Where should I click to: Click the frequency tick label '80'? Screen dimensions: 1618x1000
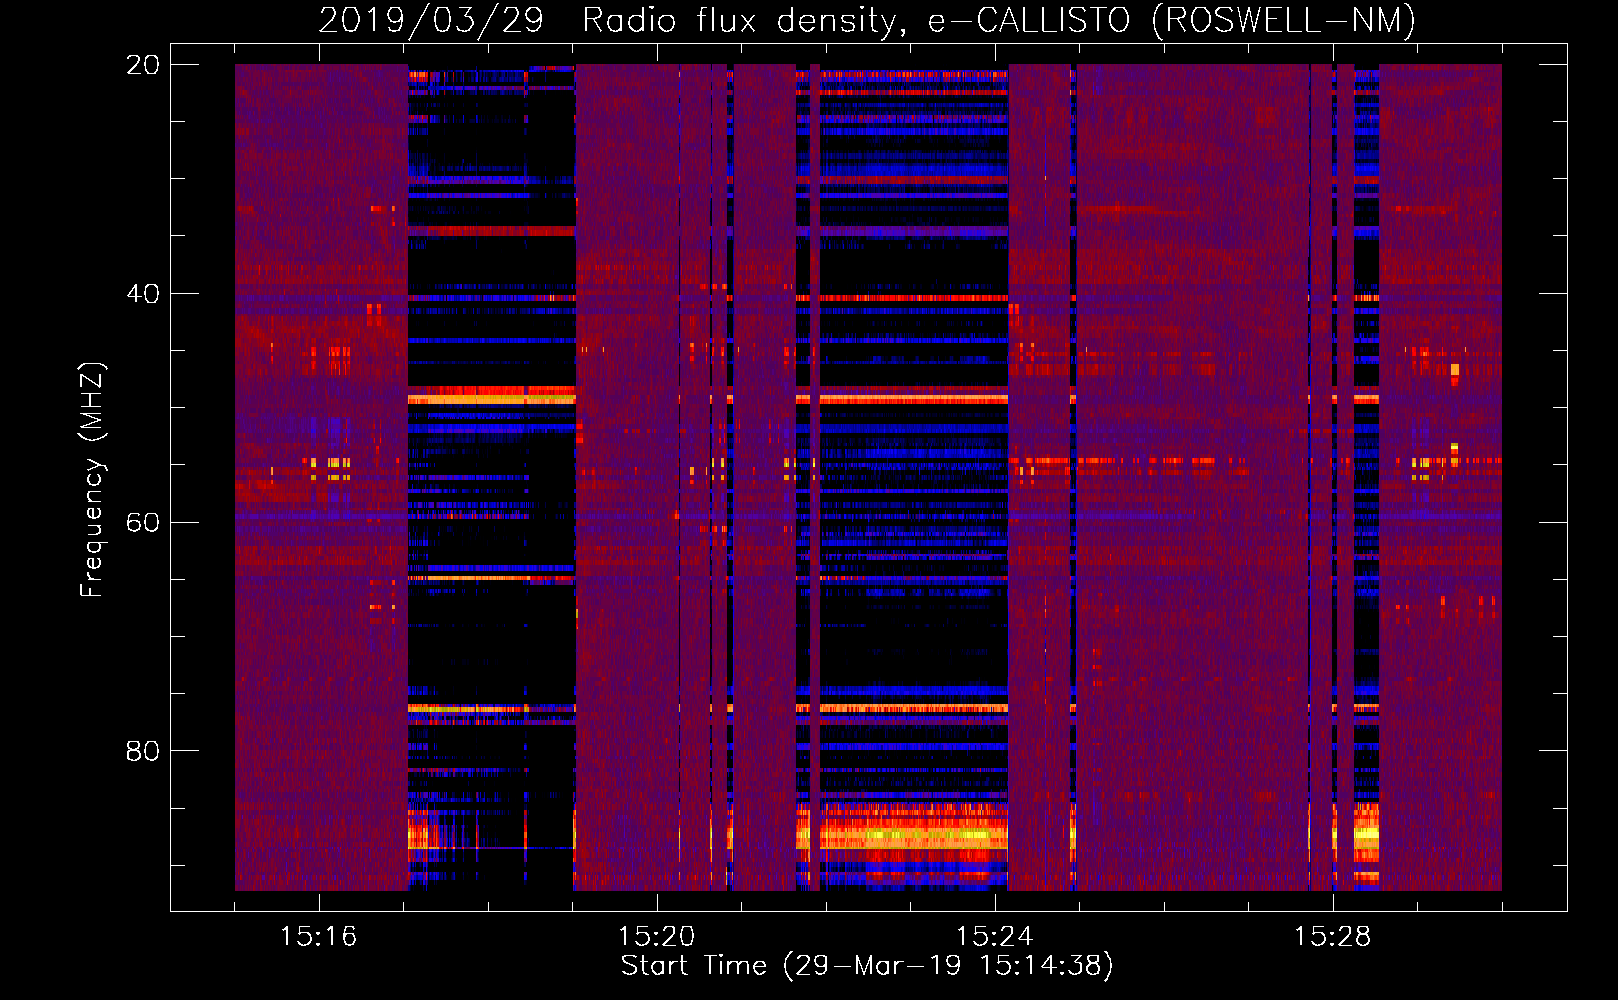point(142,751)
